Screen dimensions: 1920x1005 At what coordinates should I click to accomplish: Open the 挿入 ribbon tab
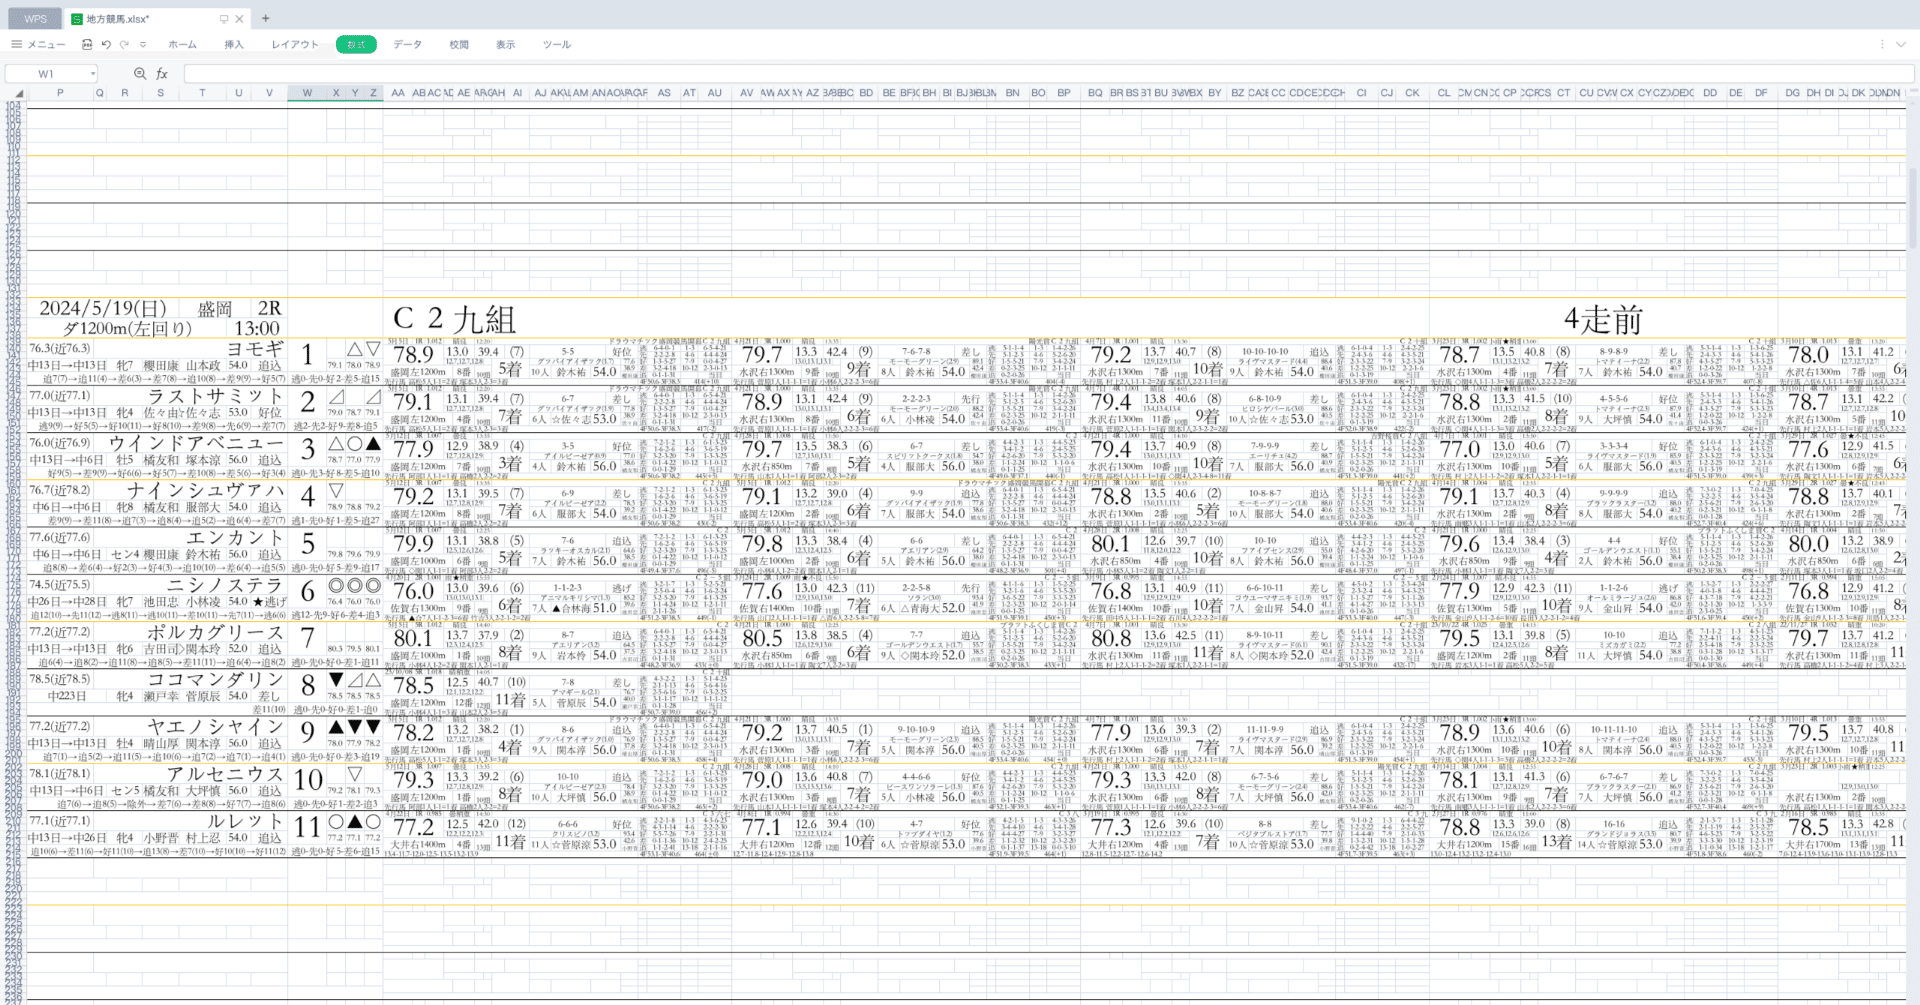(234, 45)
